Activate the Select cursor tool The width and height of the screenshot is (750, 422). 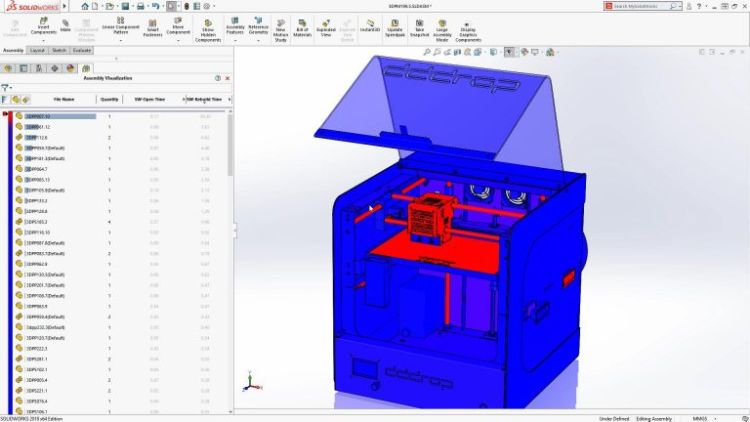pyautogui.click(x=171, y=6)
